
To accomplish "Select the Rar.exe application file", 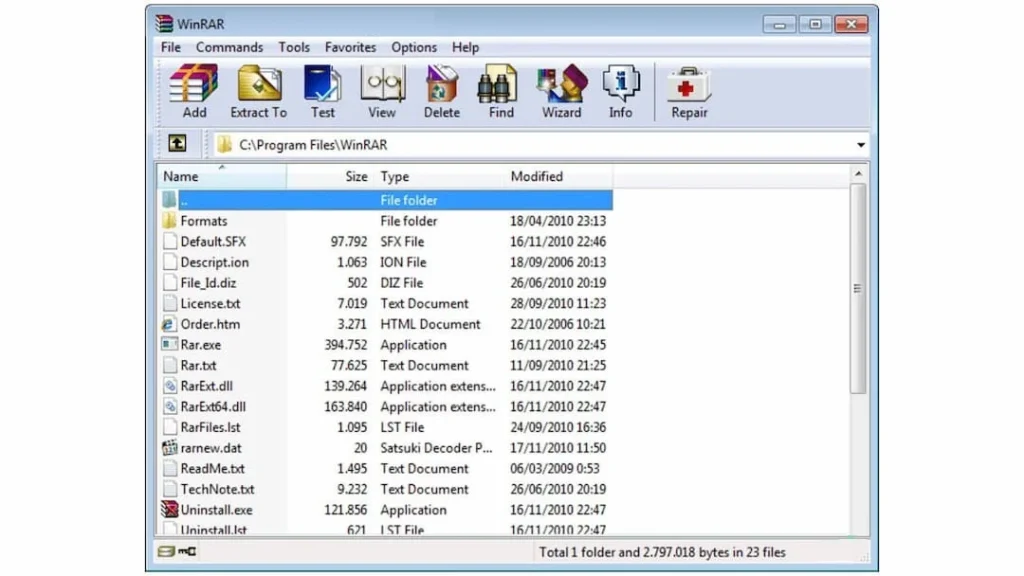I will coord(201,344).
